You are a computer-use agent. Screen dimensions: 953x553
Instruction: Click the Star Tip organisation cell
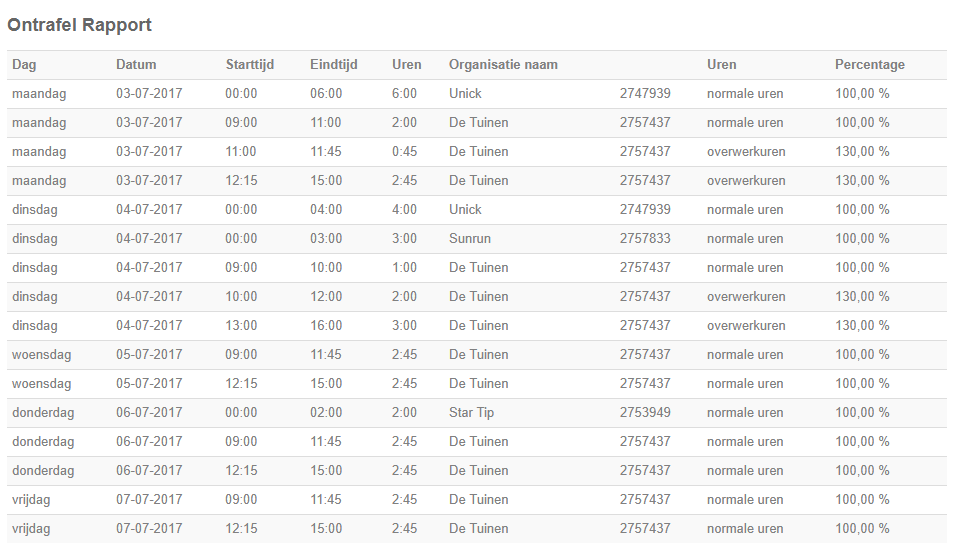coord(472,413)
